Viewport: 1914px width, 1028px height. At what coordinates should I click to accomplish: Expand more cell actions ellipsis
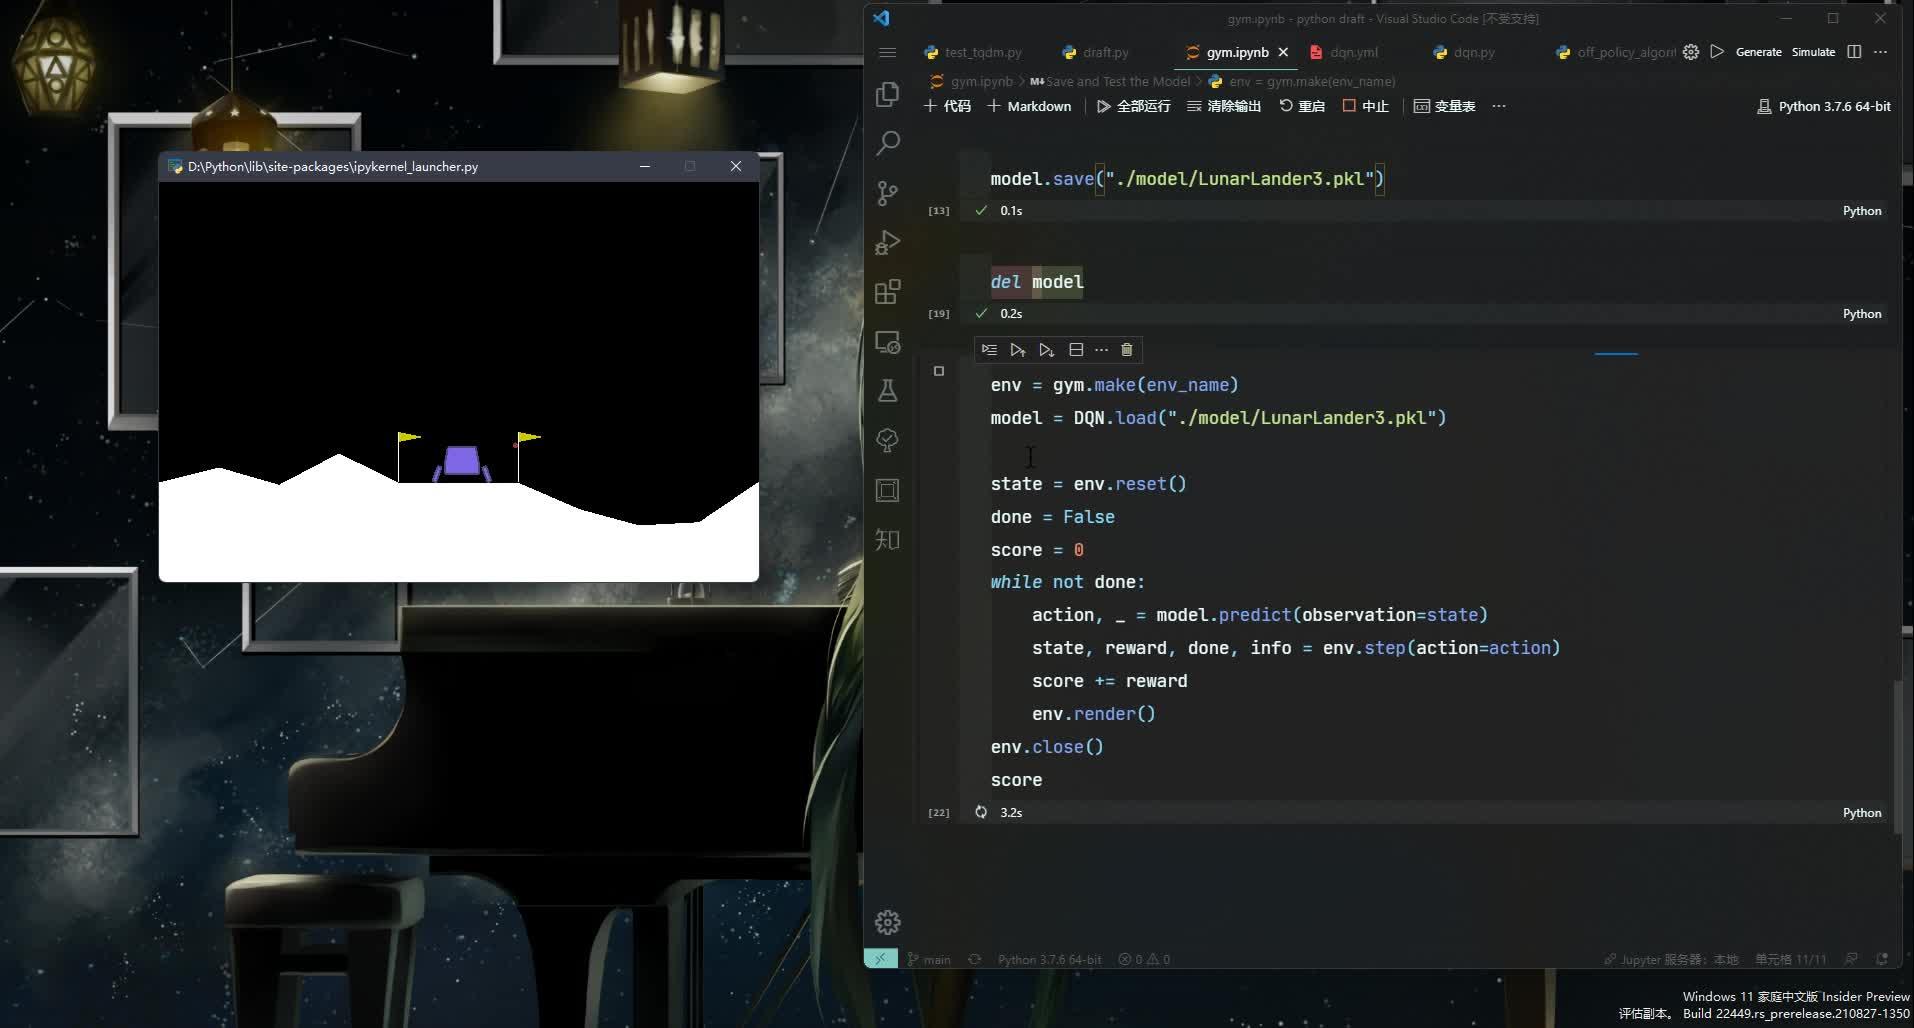1101,350
